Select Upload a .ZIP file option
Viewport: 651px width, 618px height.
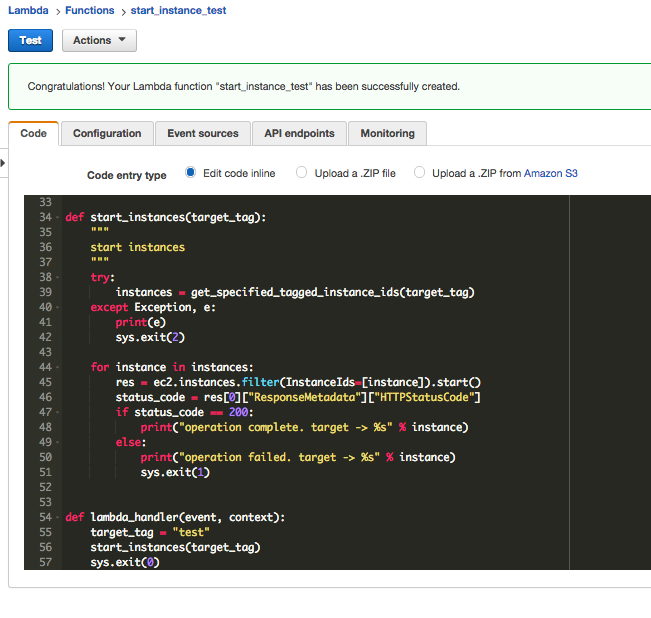pos(302,173)
